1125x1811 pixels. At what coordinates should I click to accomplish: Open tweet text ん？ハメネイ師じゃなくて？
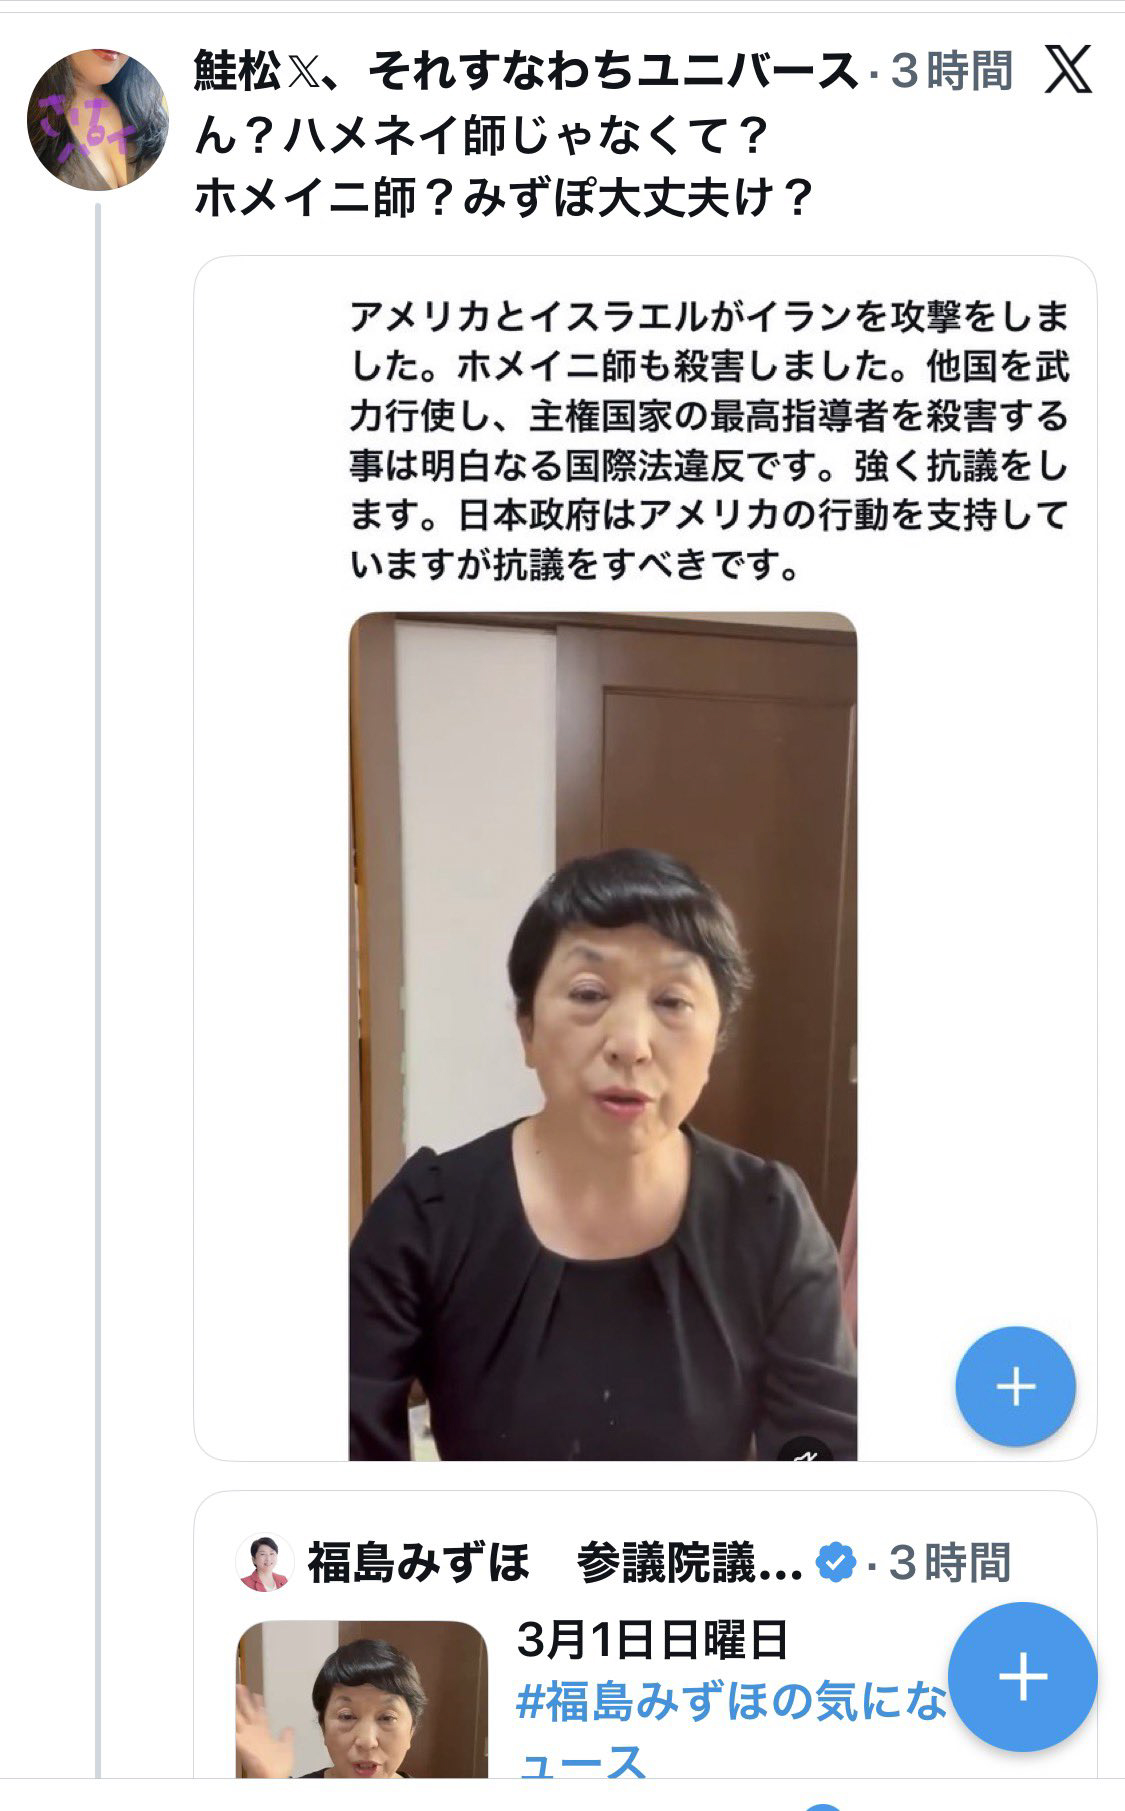[482, 135]
